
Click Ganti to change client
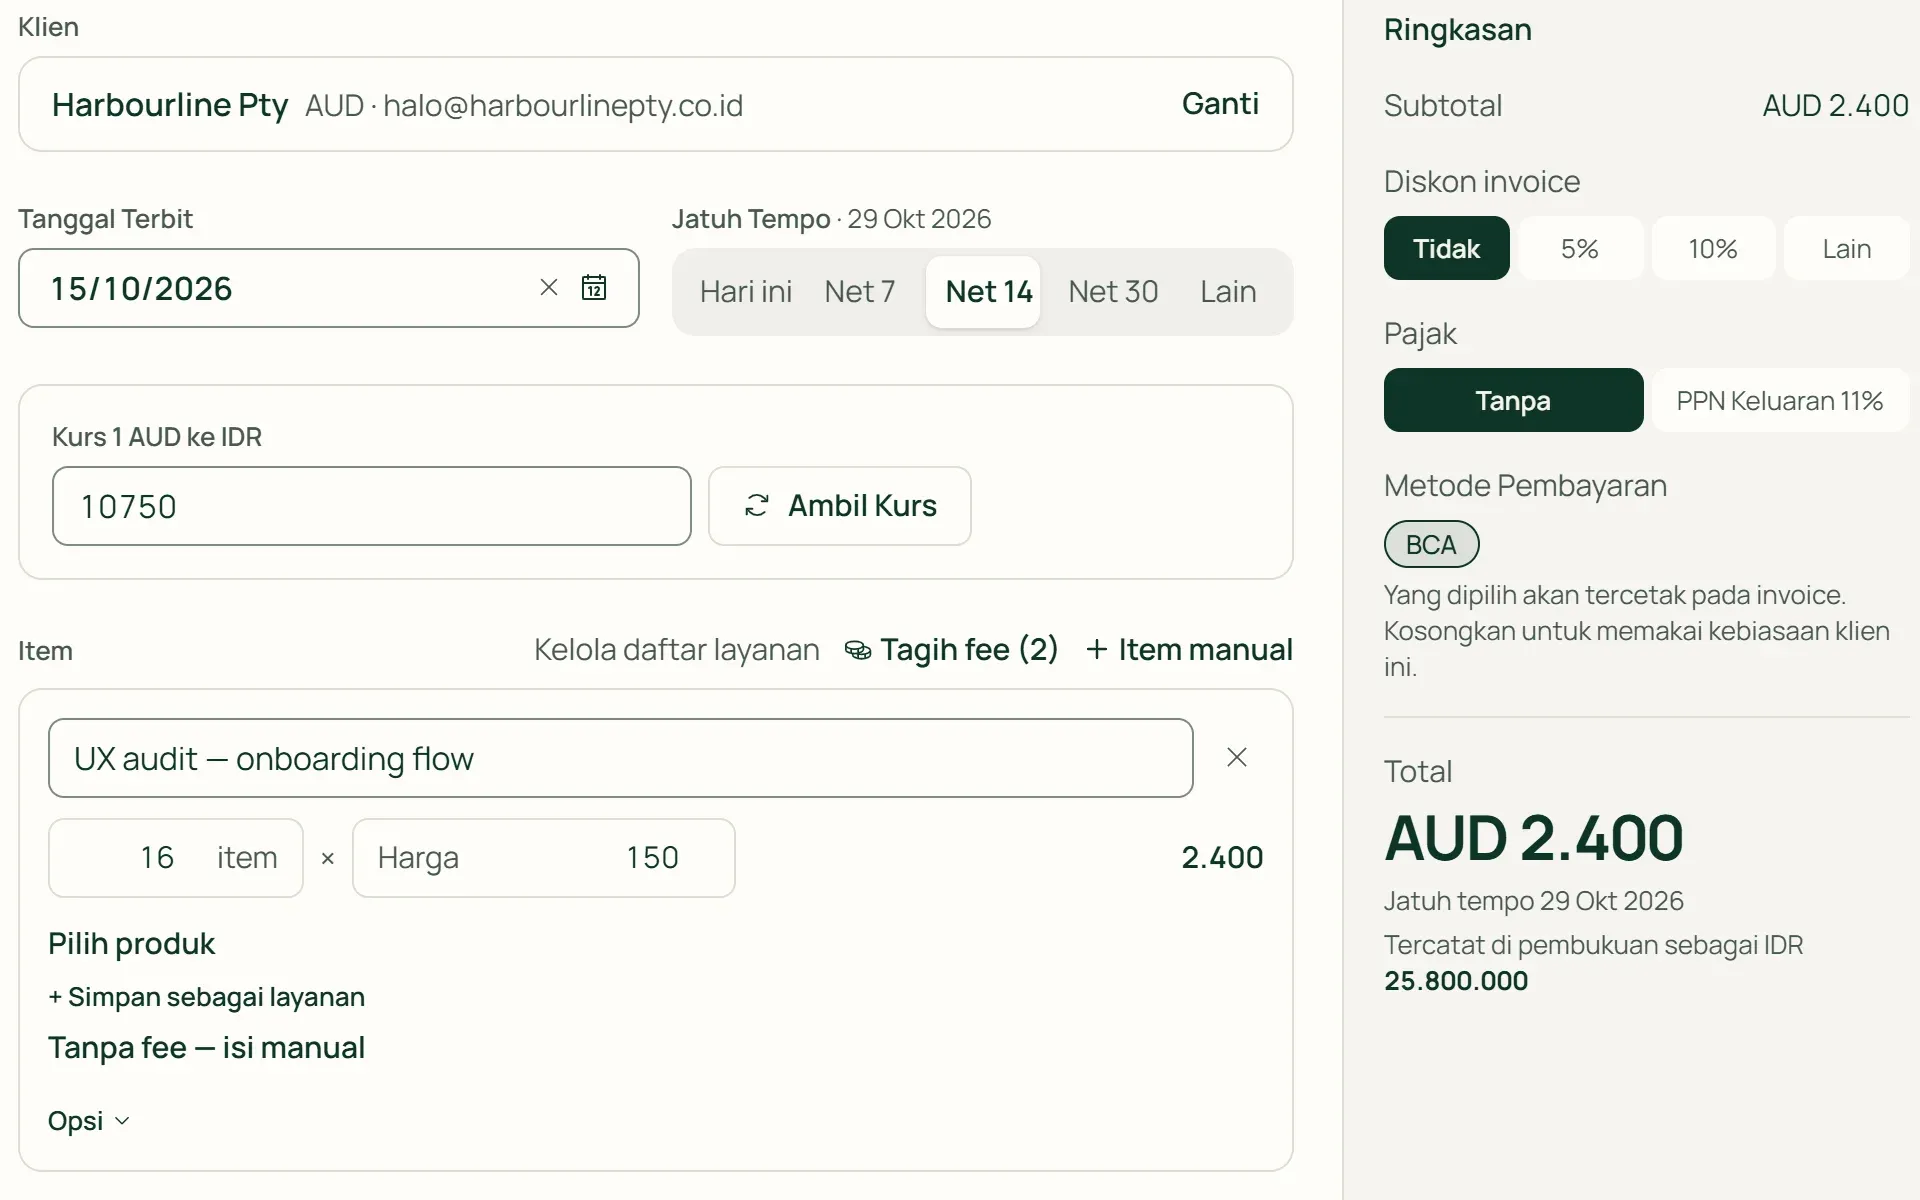pyautogui.click(x=1220, y=104)
